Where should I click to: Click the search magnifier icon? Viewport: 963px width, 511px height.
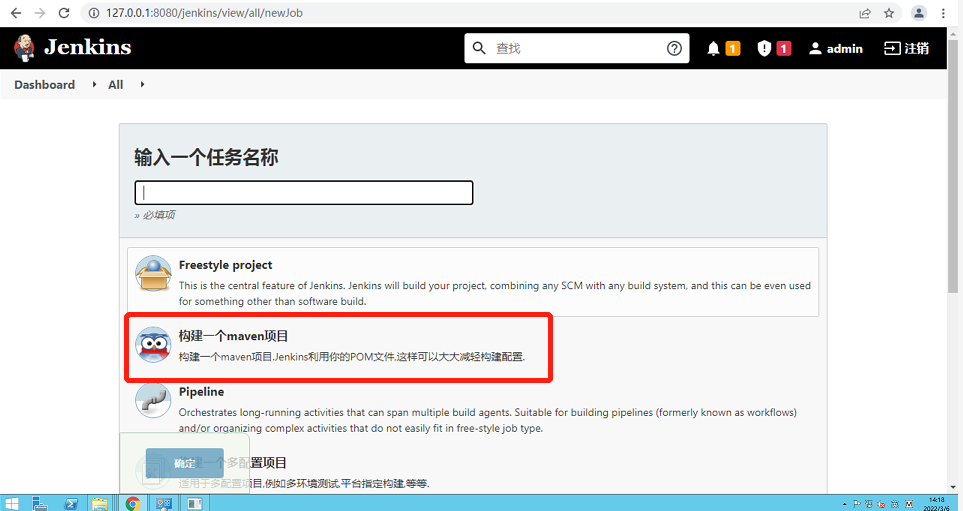(x=479, y=48)
